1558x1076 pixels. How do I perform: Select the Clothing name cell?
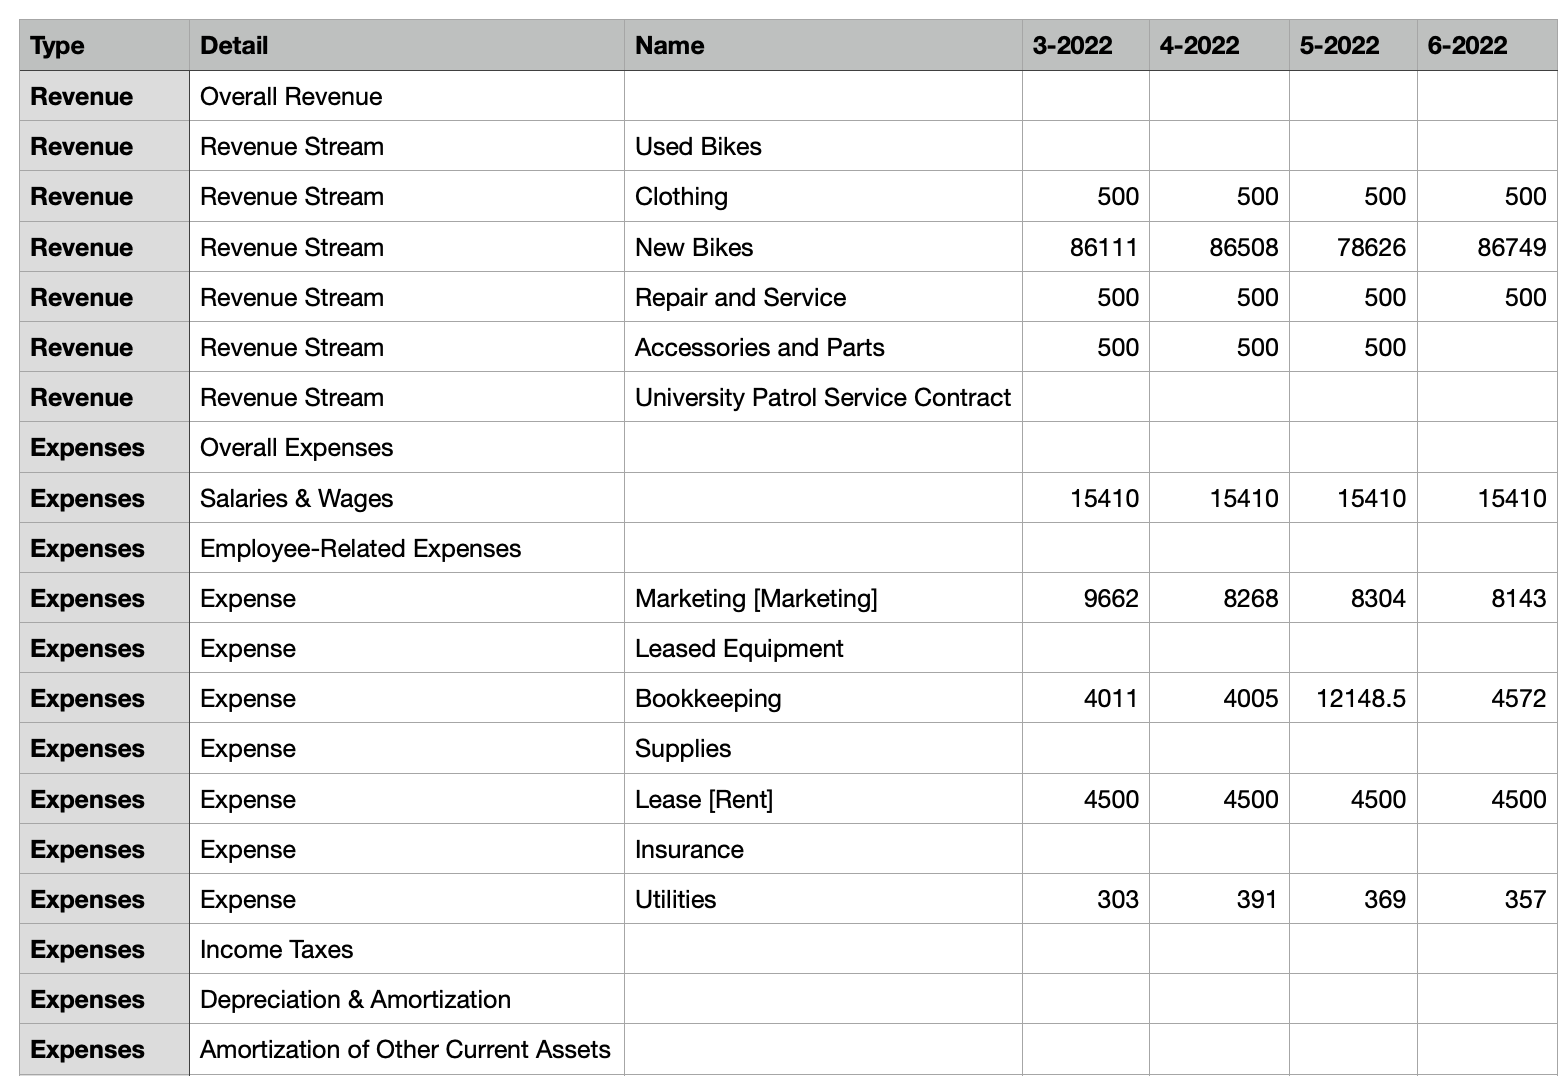point(823,196)
